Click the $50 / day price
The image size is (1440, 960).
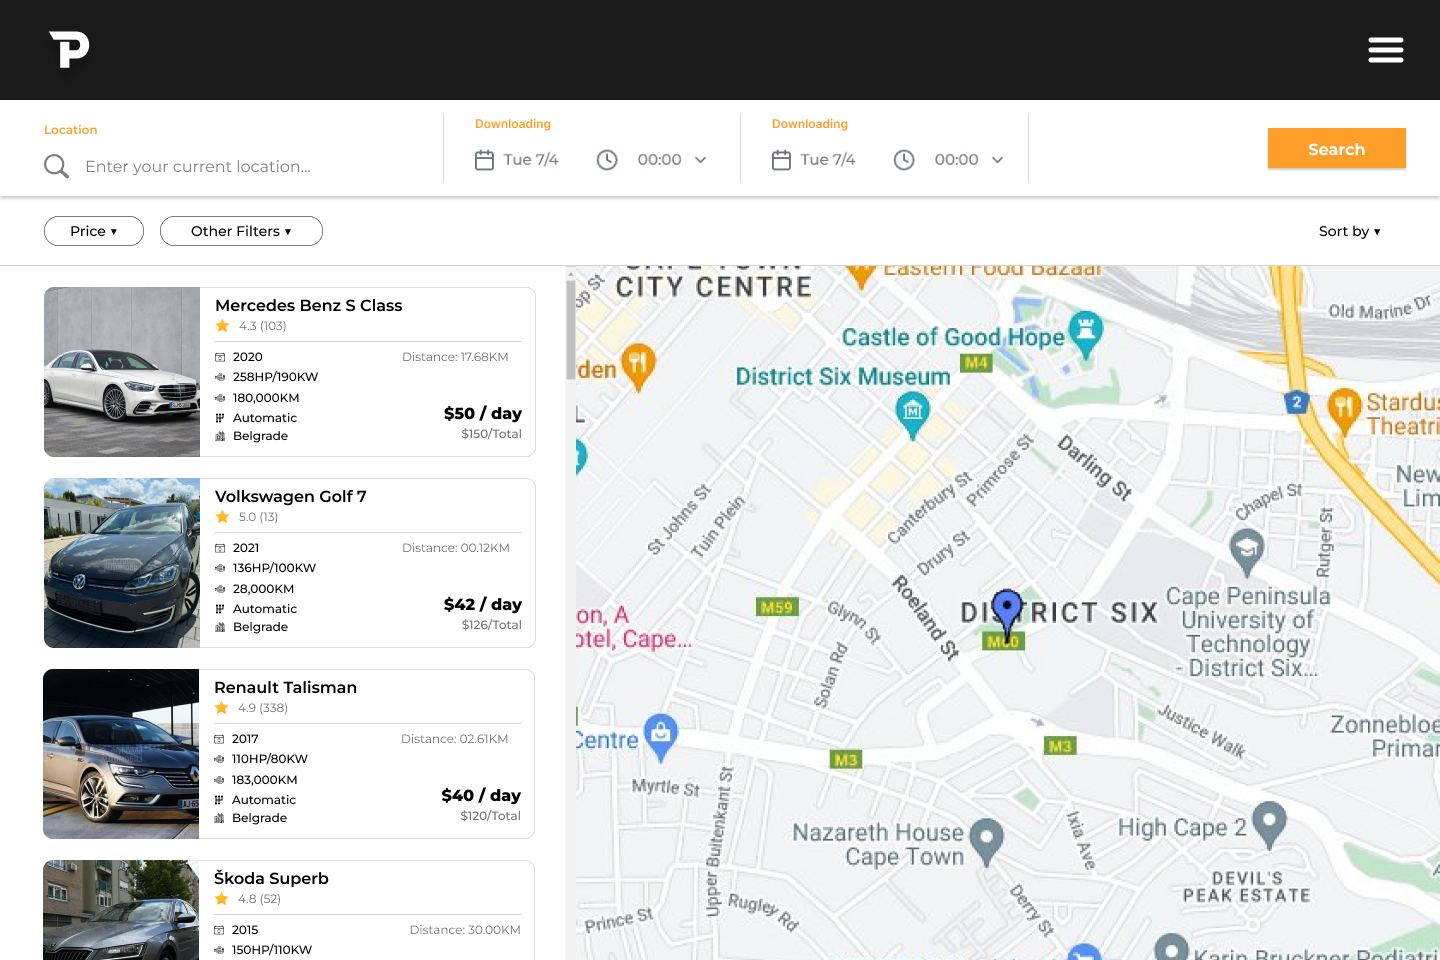tap(483, 413)
